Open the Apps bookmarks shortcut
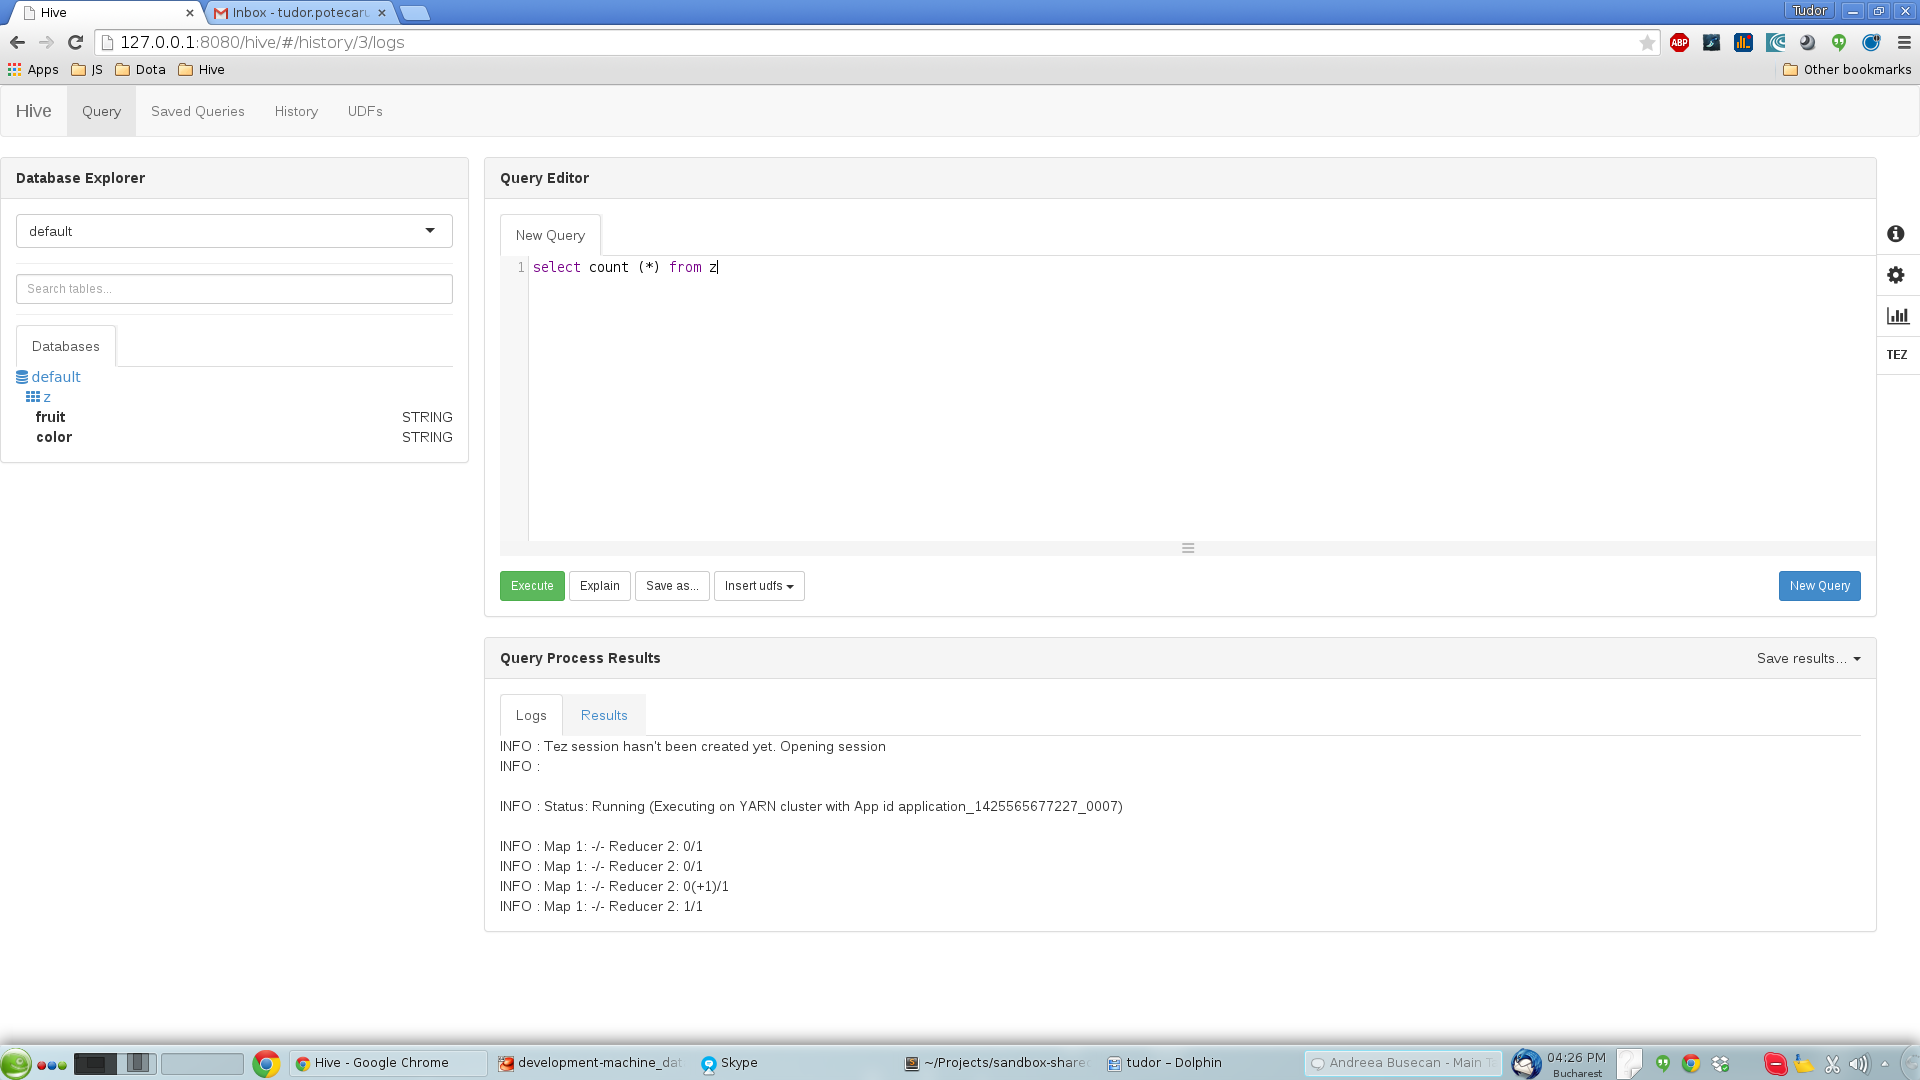This screenshot has height=1080, width=1920. [33, 69]
